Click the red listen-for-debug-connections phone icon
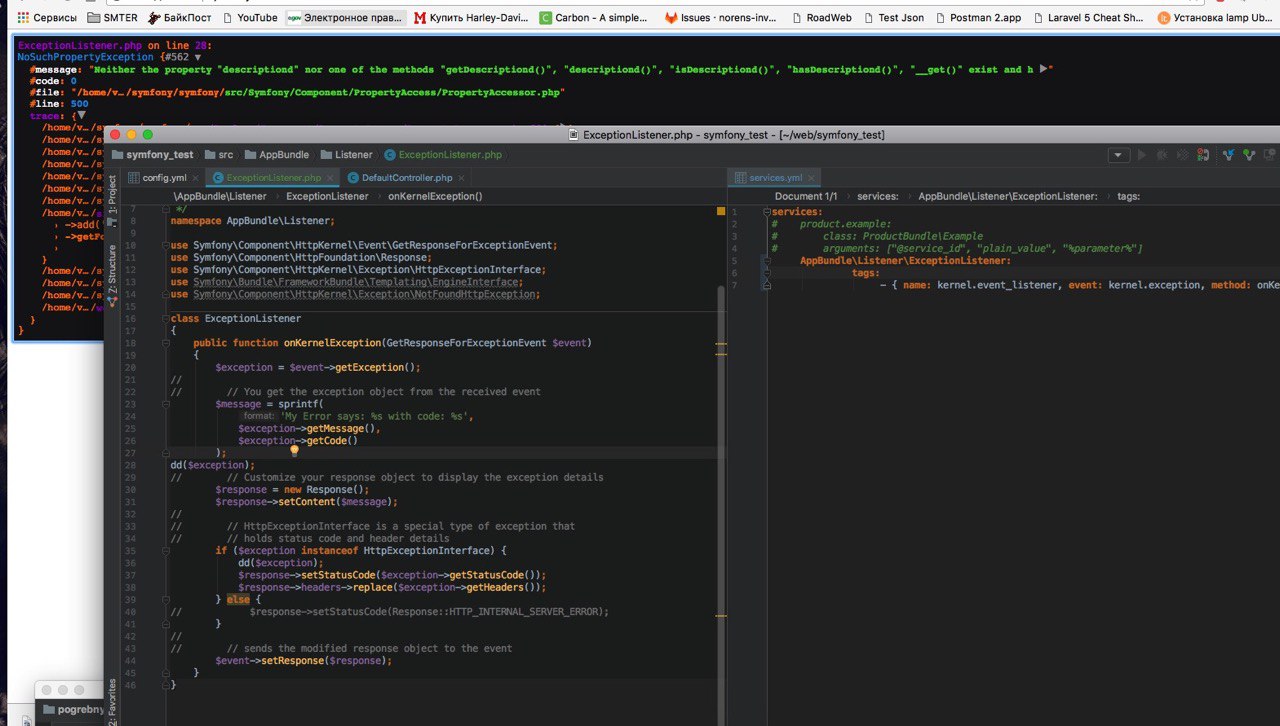Viewport: 1280px width, 726px height. click(x=1203, y=155)
